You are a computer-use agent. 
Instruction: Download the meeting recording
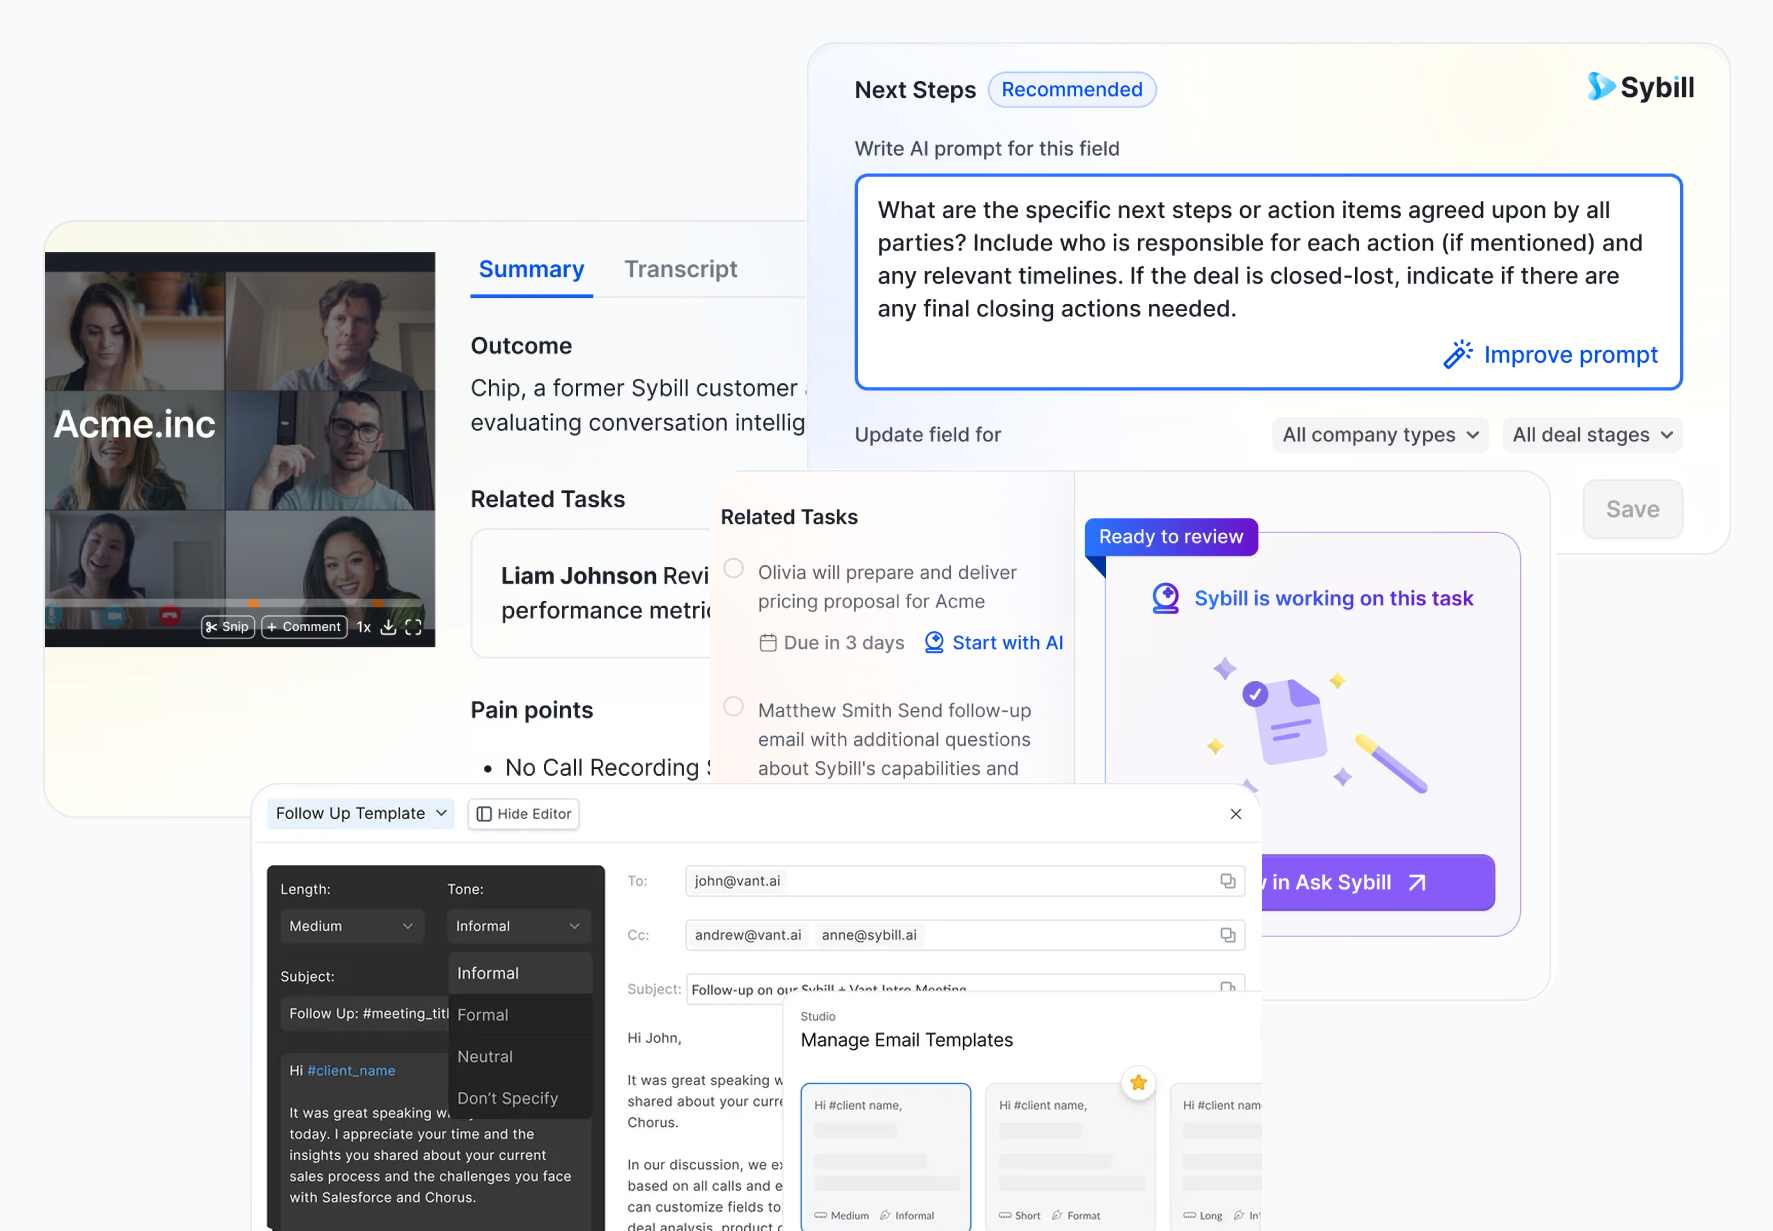[x=389, y=627]
